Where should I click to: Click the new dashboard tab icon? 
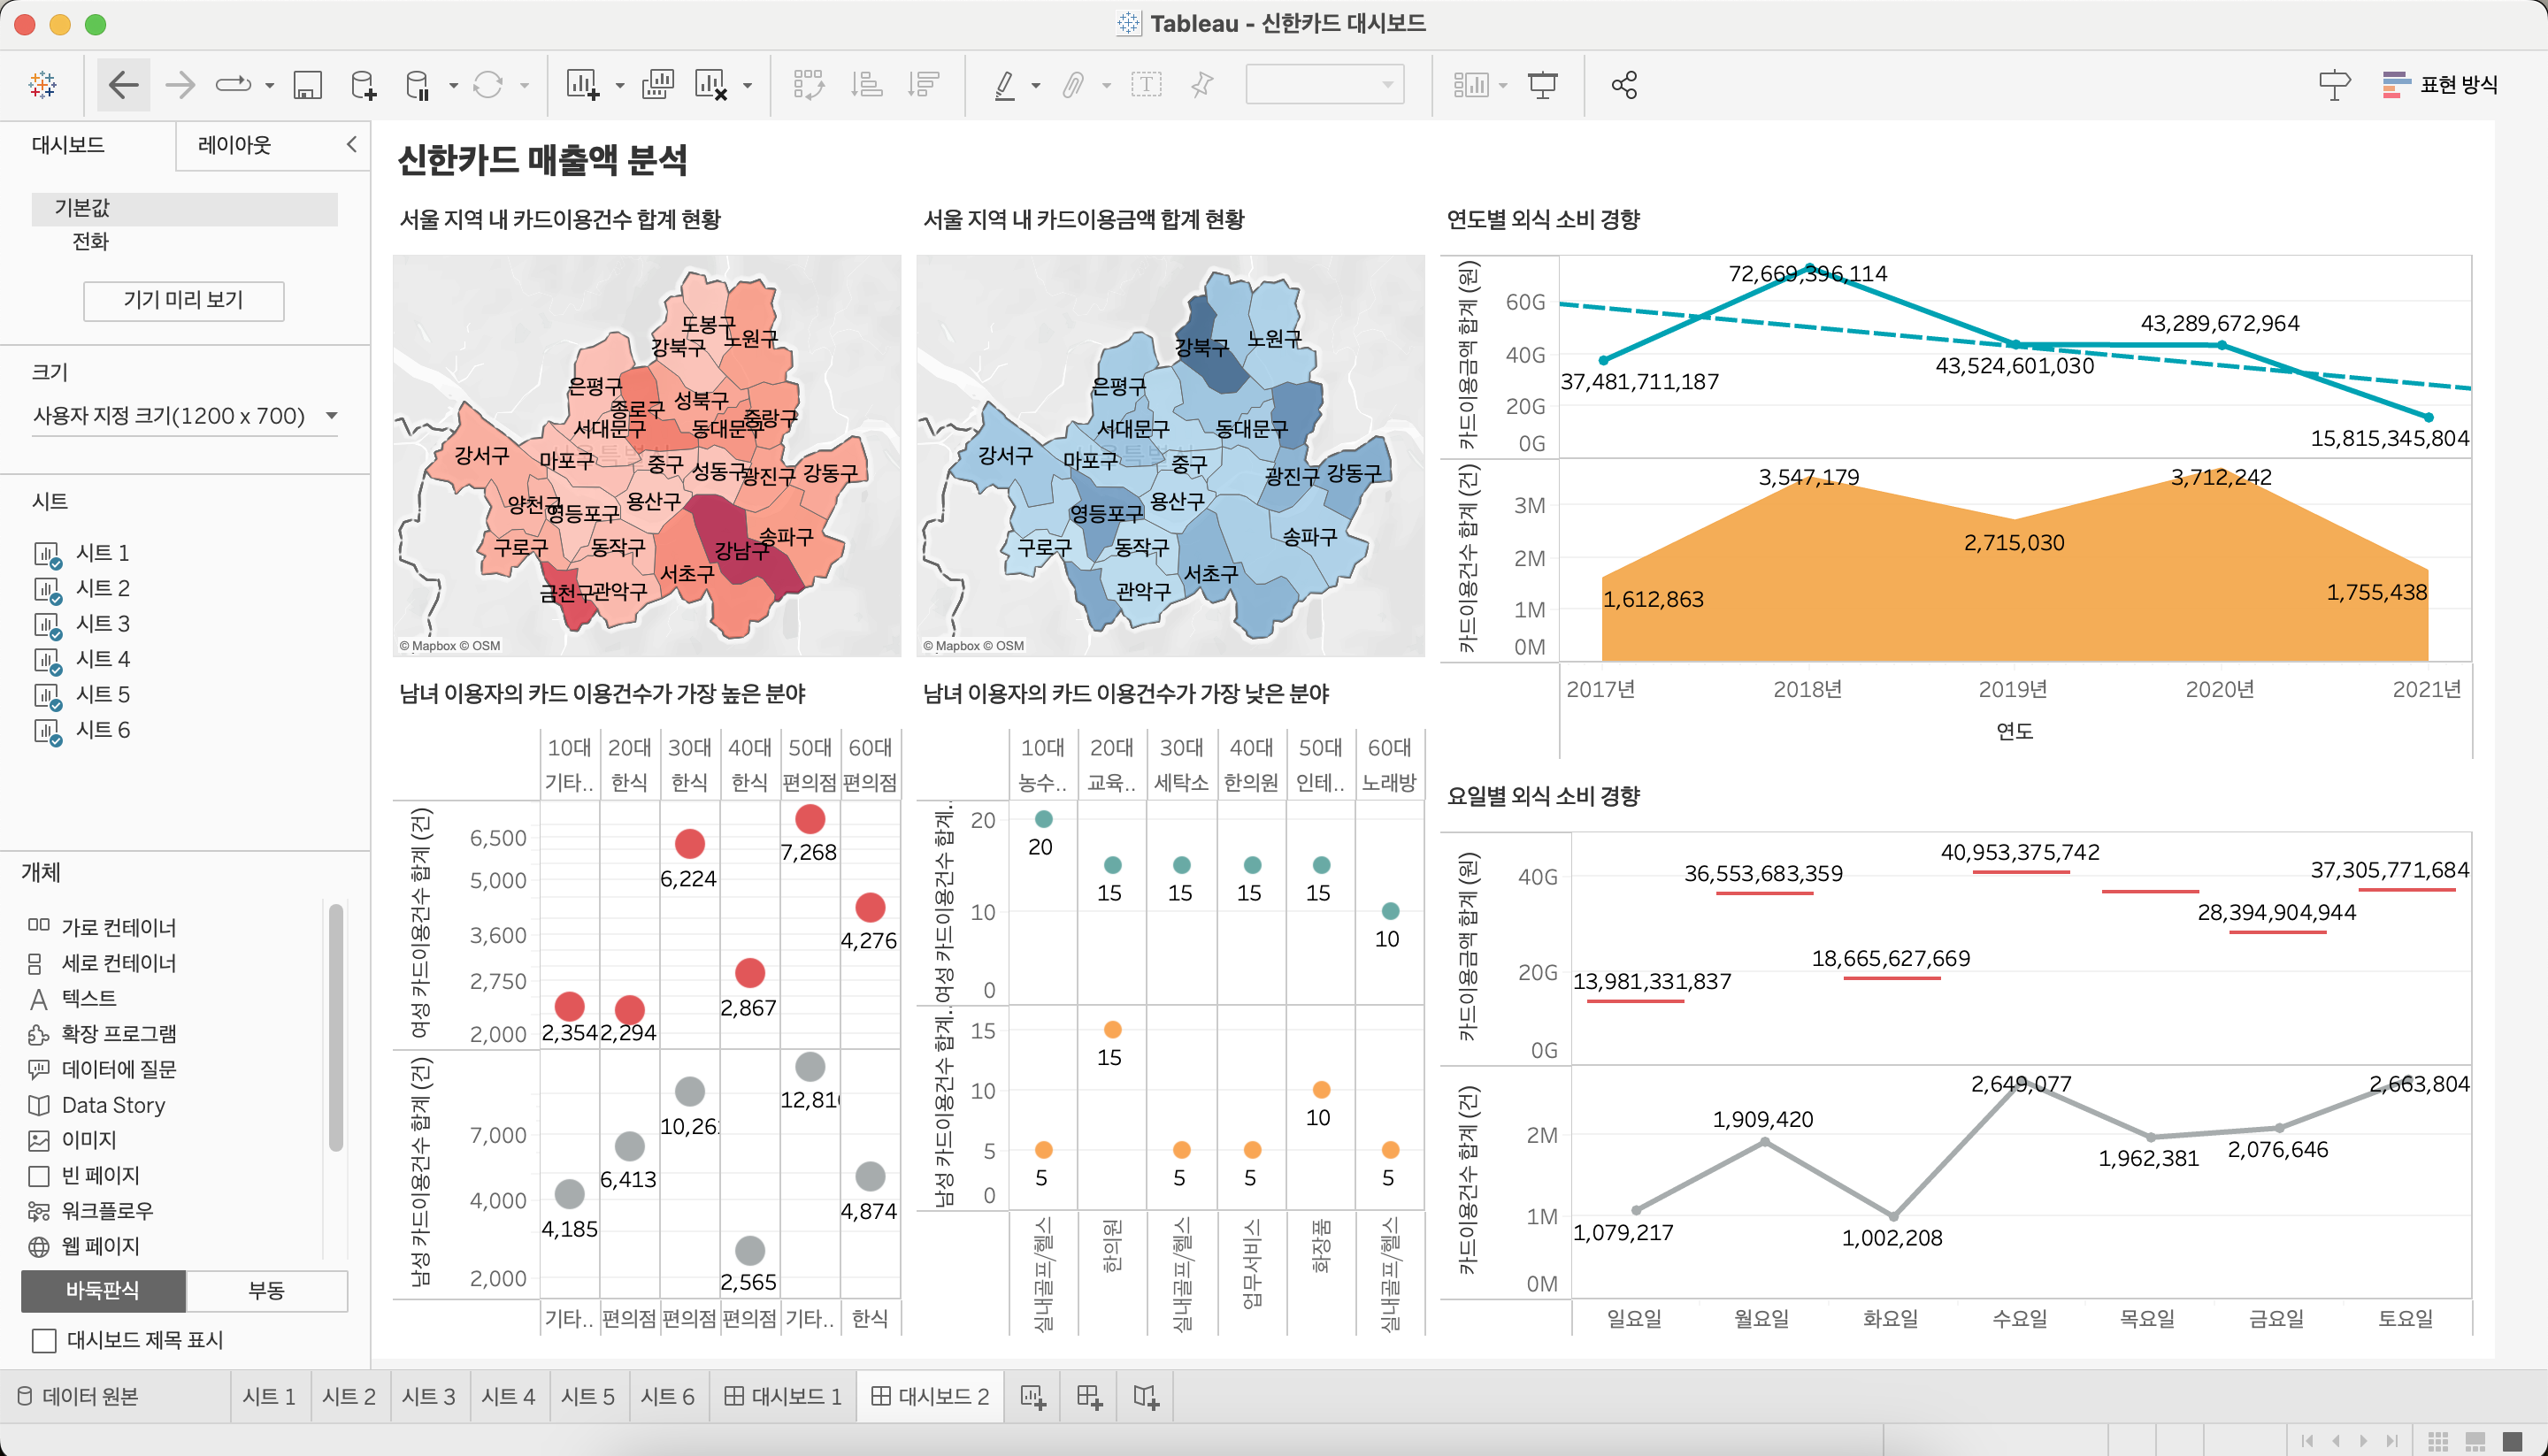[x=1089, y=1396]
